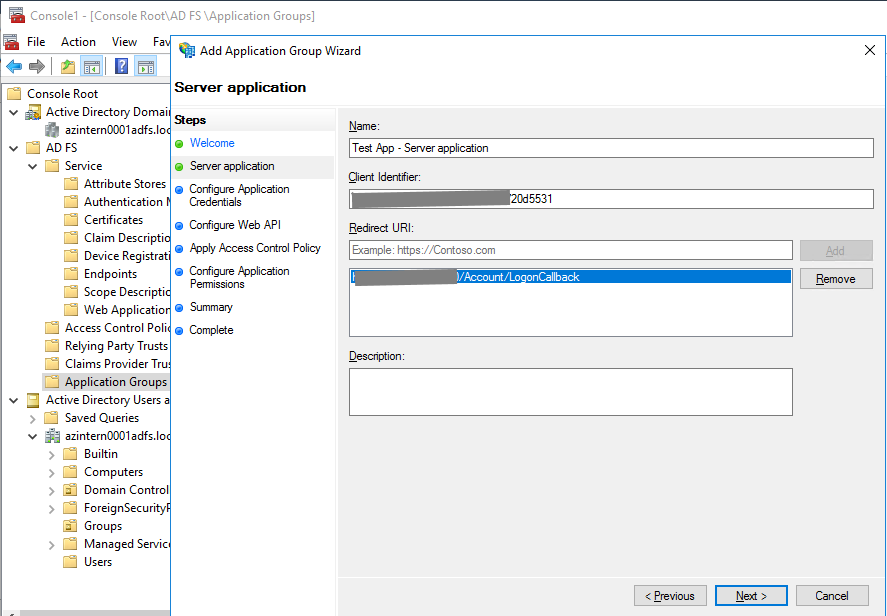Open the File menu
The height and width of the screenshot is (616, 887).
pyautogui.click(x=36, y=42)
